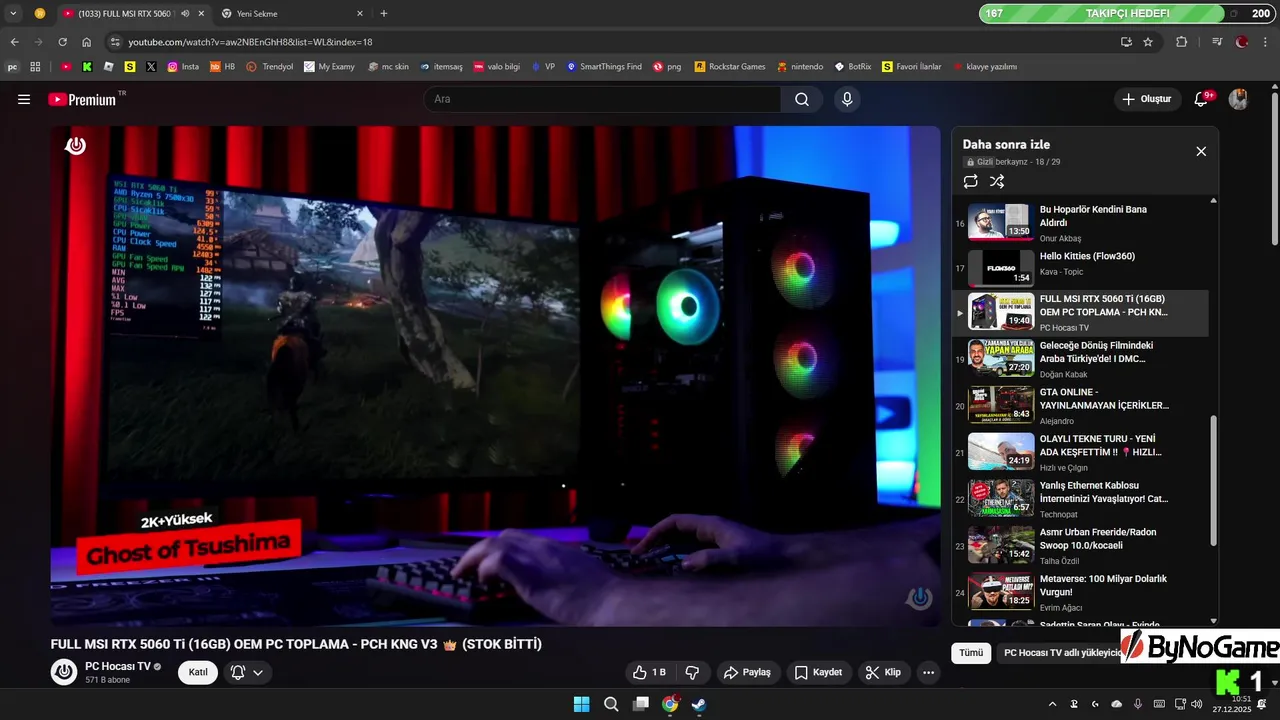
Task: Share the video with Paylaş
Action: coord(748,672)
